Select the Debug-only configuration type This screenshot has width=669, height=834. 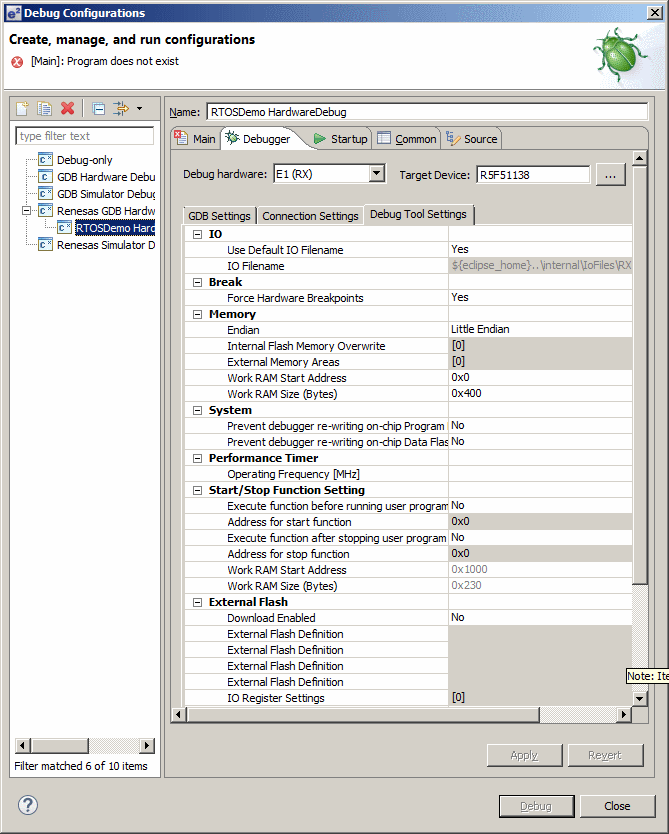pyautogui.click(x=84, y=160)
